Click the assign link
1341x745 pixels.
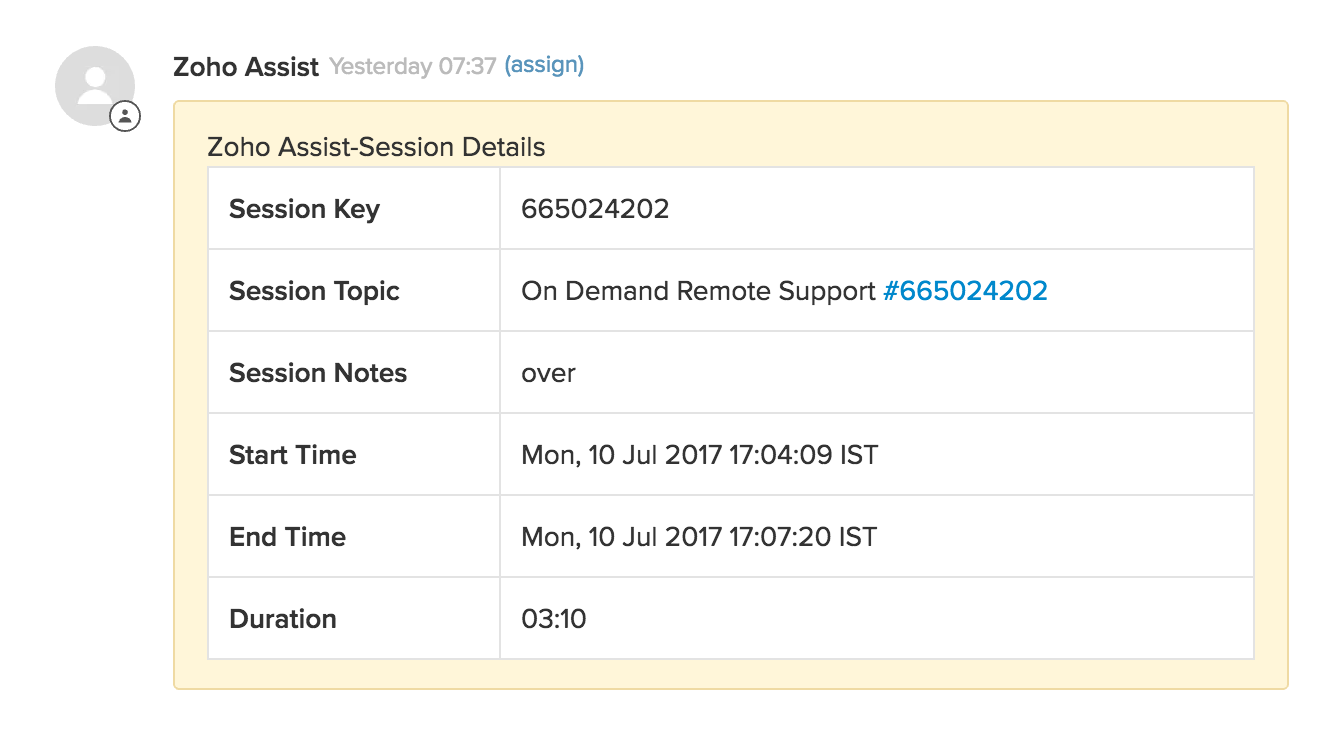point(544,66)
